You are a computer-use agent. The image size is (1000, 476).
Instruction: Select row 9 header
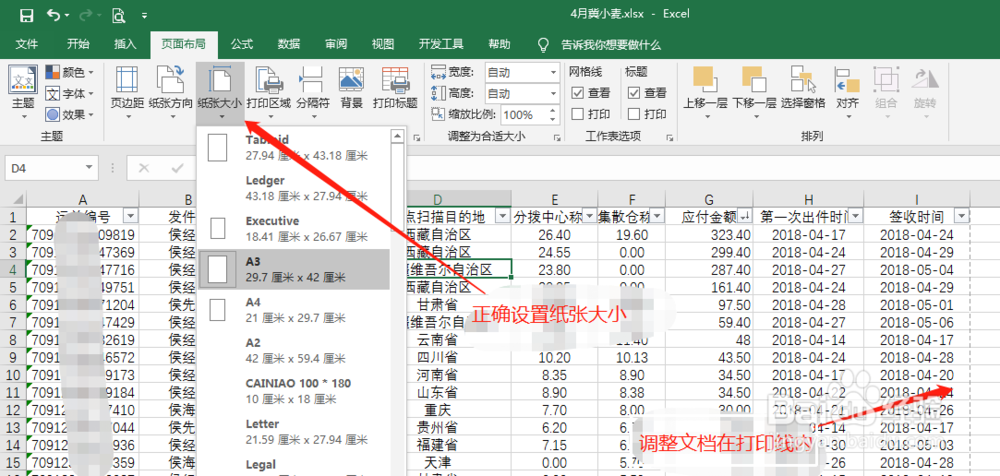[13, 357]
